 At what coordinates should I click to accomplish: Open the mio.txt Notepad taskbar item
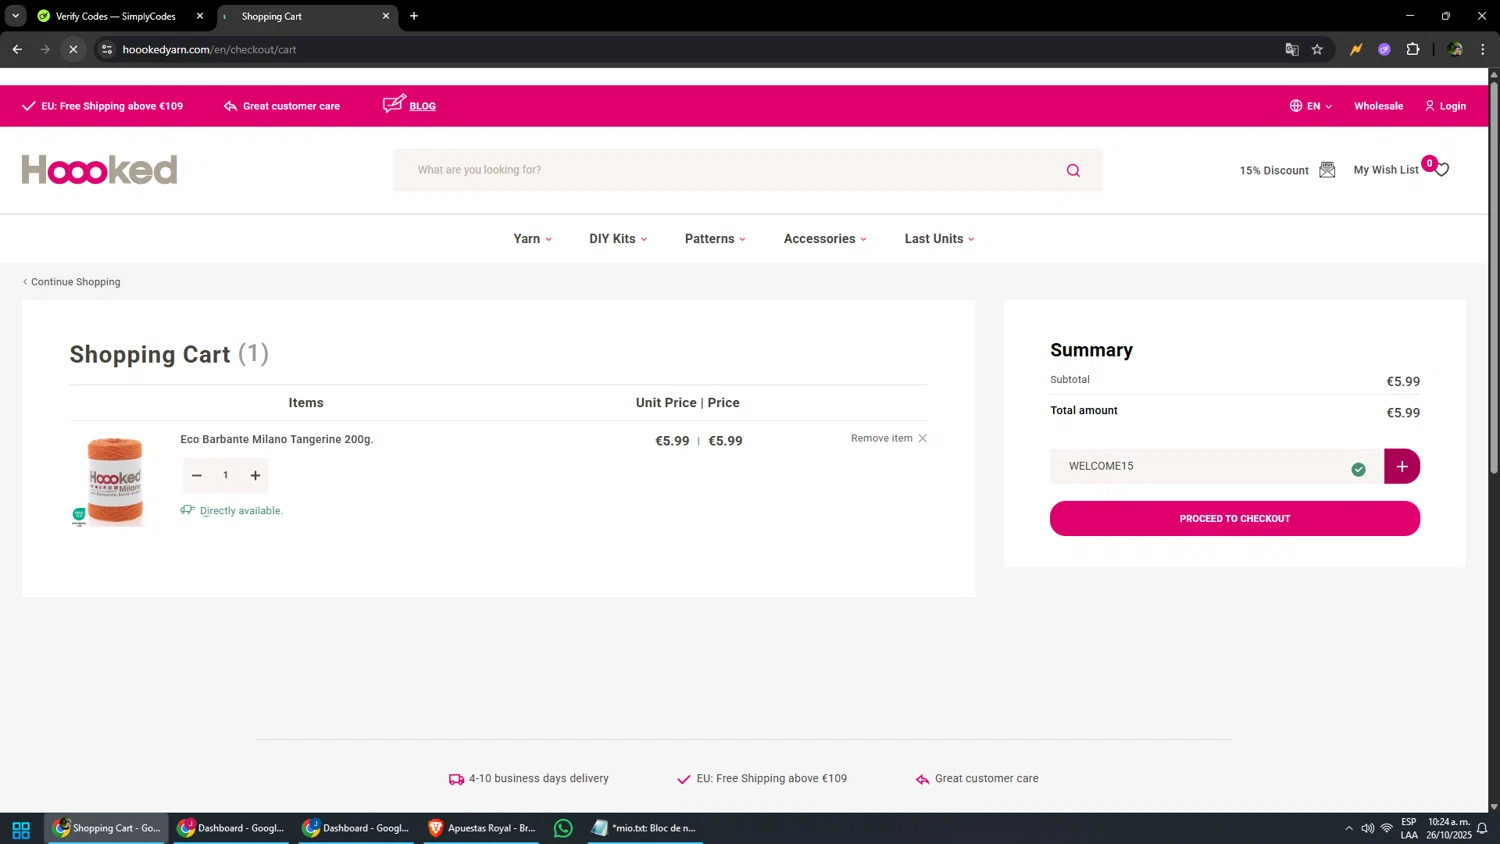pos(646,828)
